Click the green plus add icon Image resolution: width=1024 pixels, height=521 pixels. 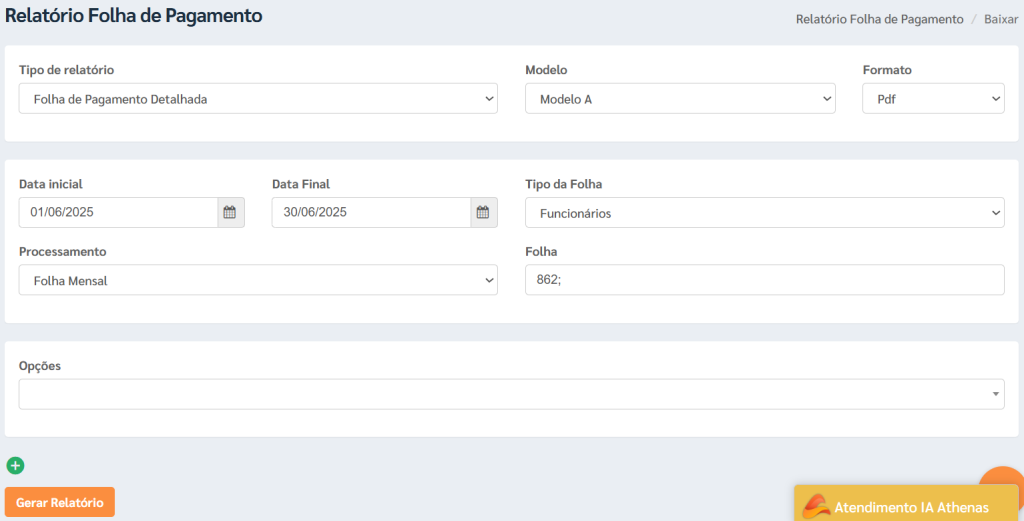(15, 466)
